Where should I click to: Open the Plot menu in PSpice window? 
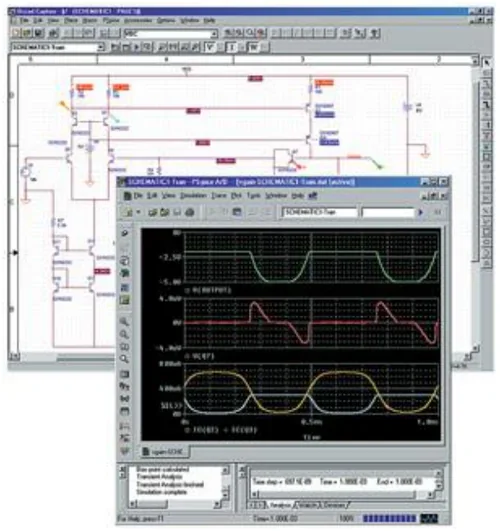pos(236,196)
